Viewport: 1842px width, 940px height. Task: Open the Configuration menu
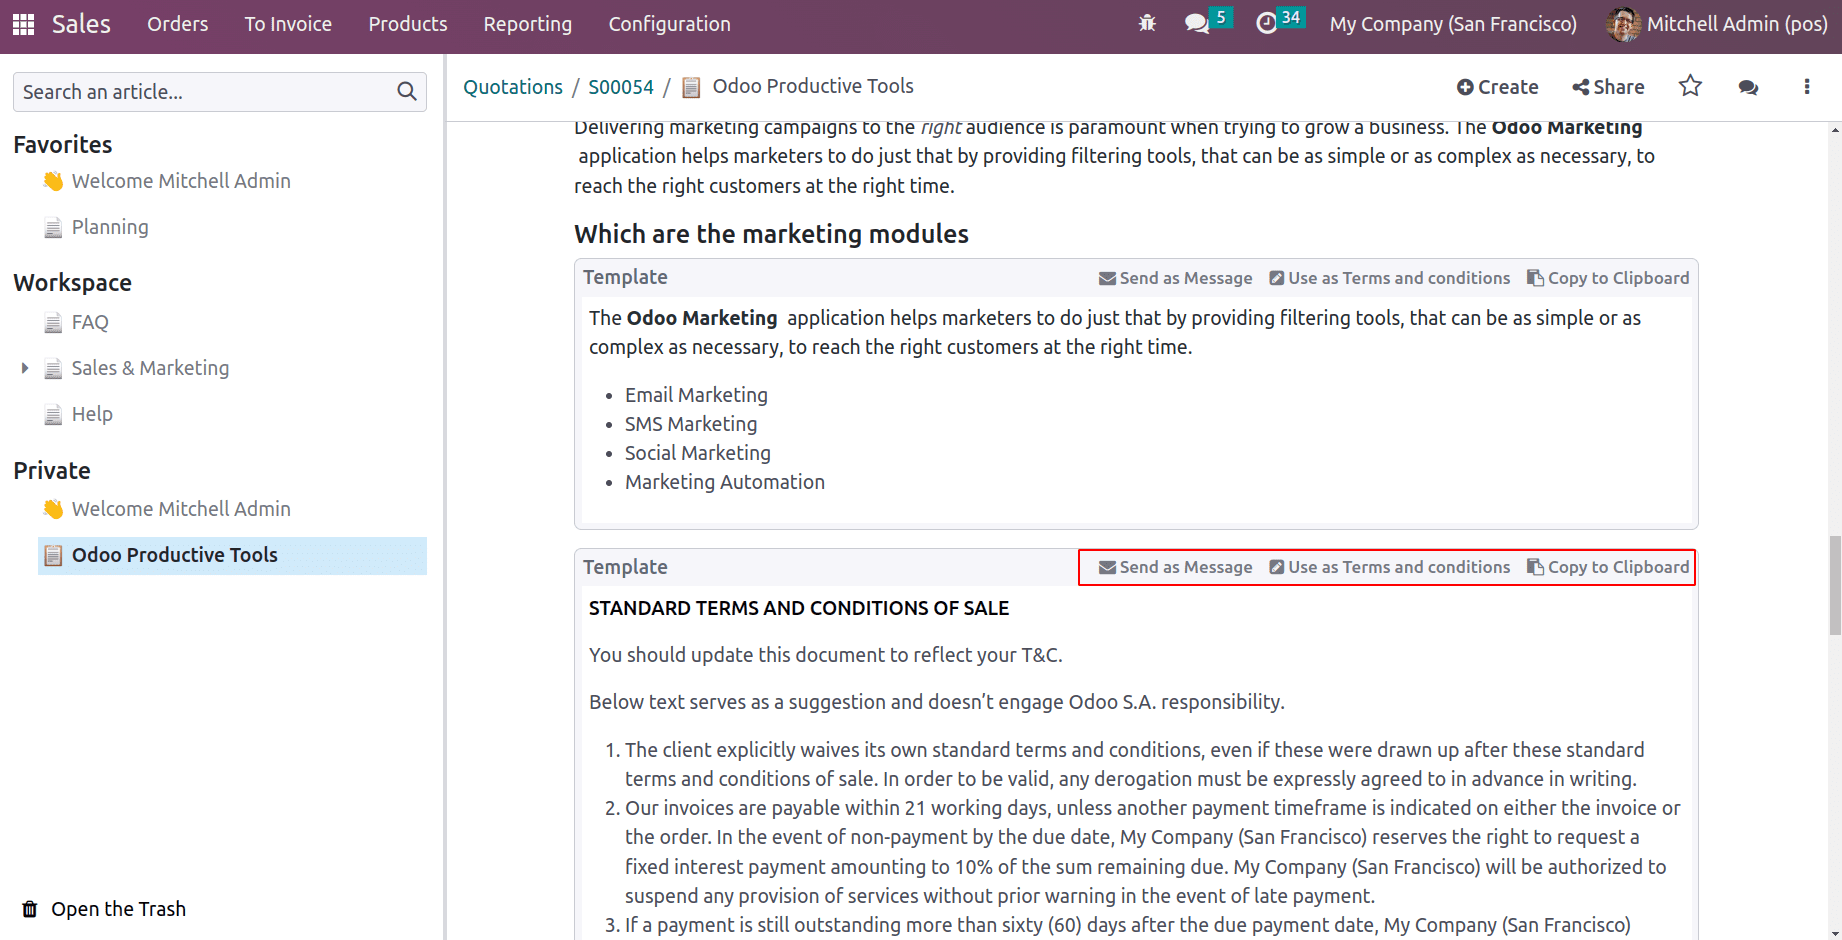pos(670,24)
